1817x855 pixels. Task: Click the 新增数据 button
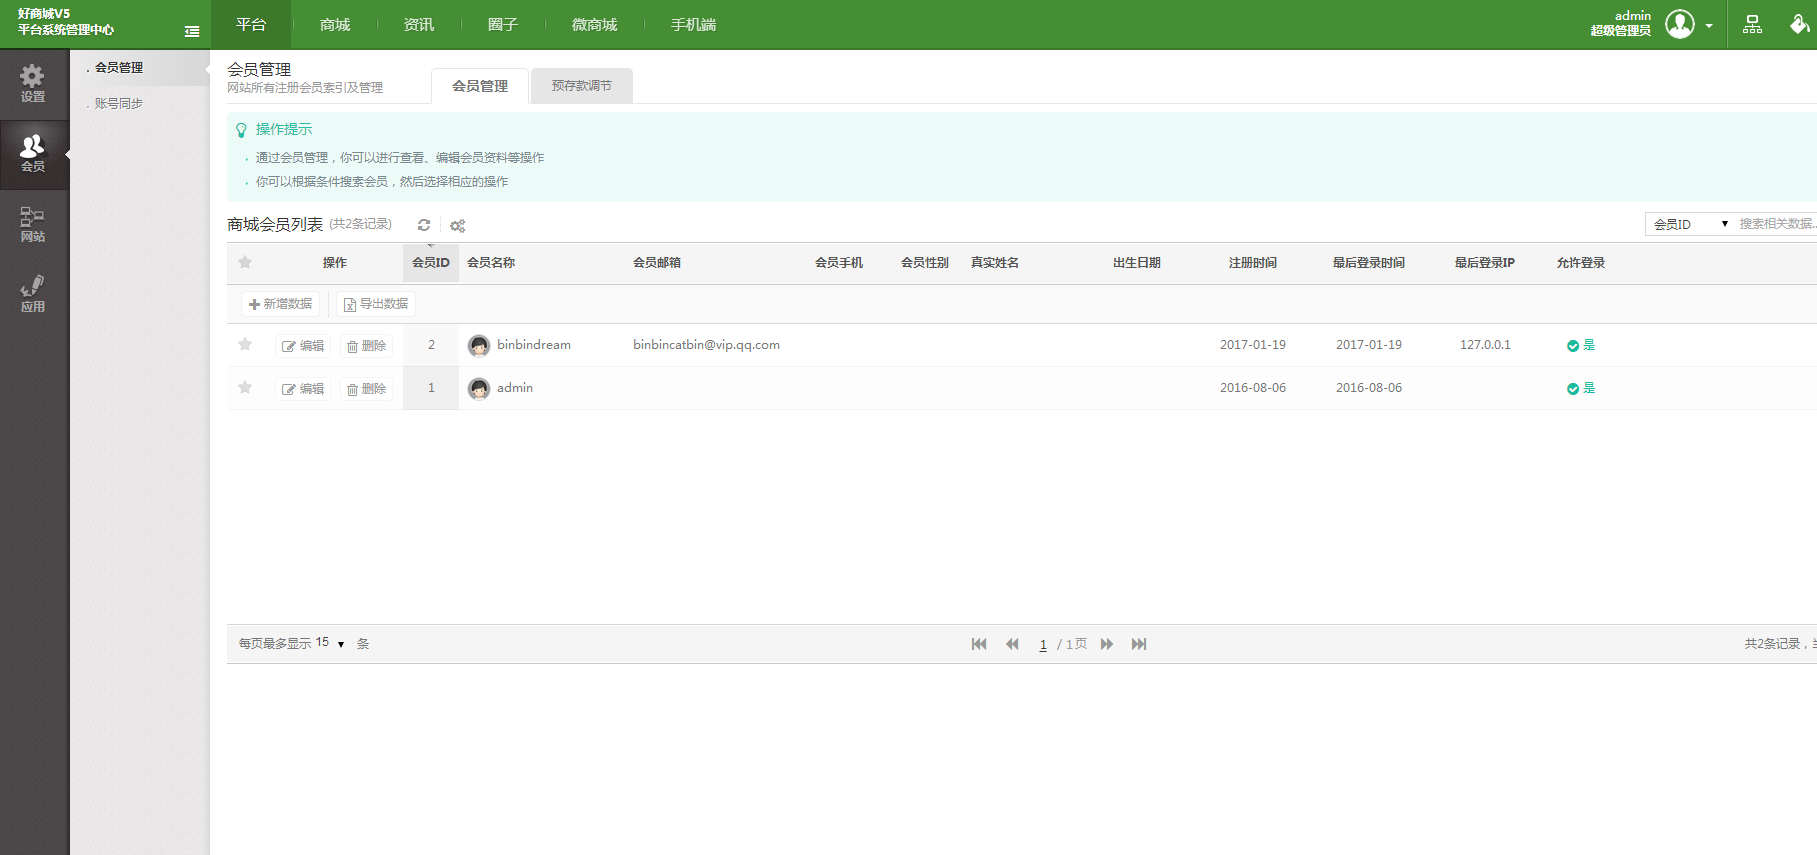coord(280,304)
